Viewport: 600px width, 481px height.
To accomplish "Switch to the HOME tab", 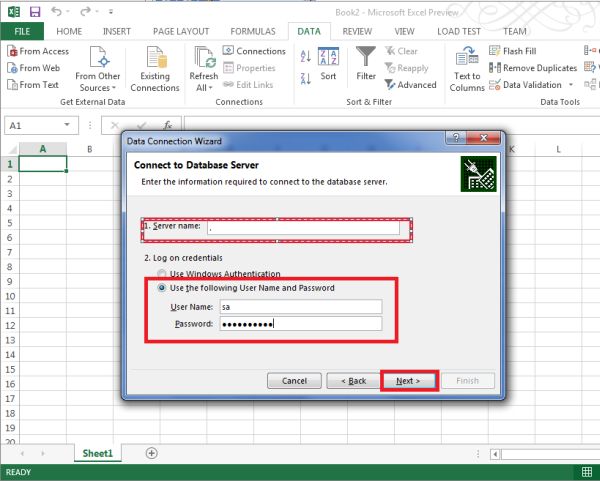I will [x=69, y=31].
